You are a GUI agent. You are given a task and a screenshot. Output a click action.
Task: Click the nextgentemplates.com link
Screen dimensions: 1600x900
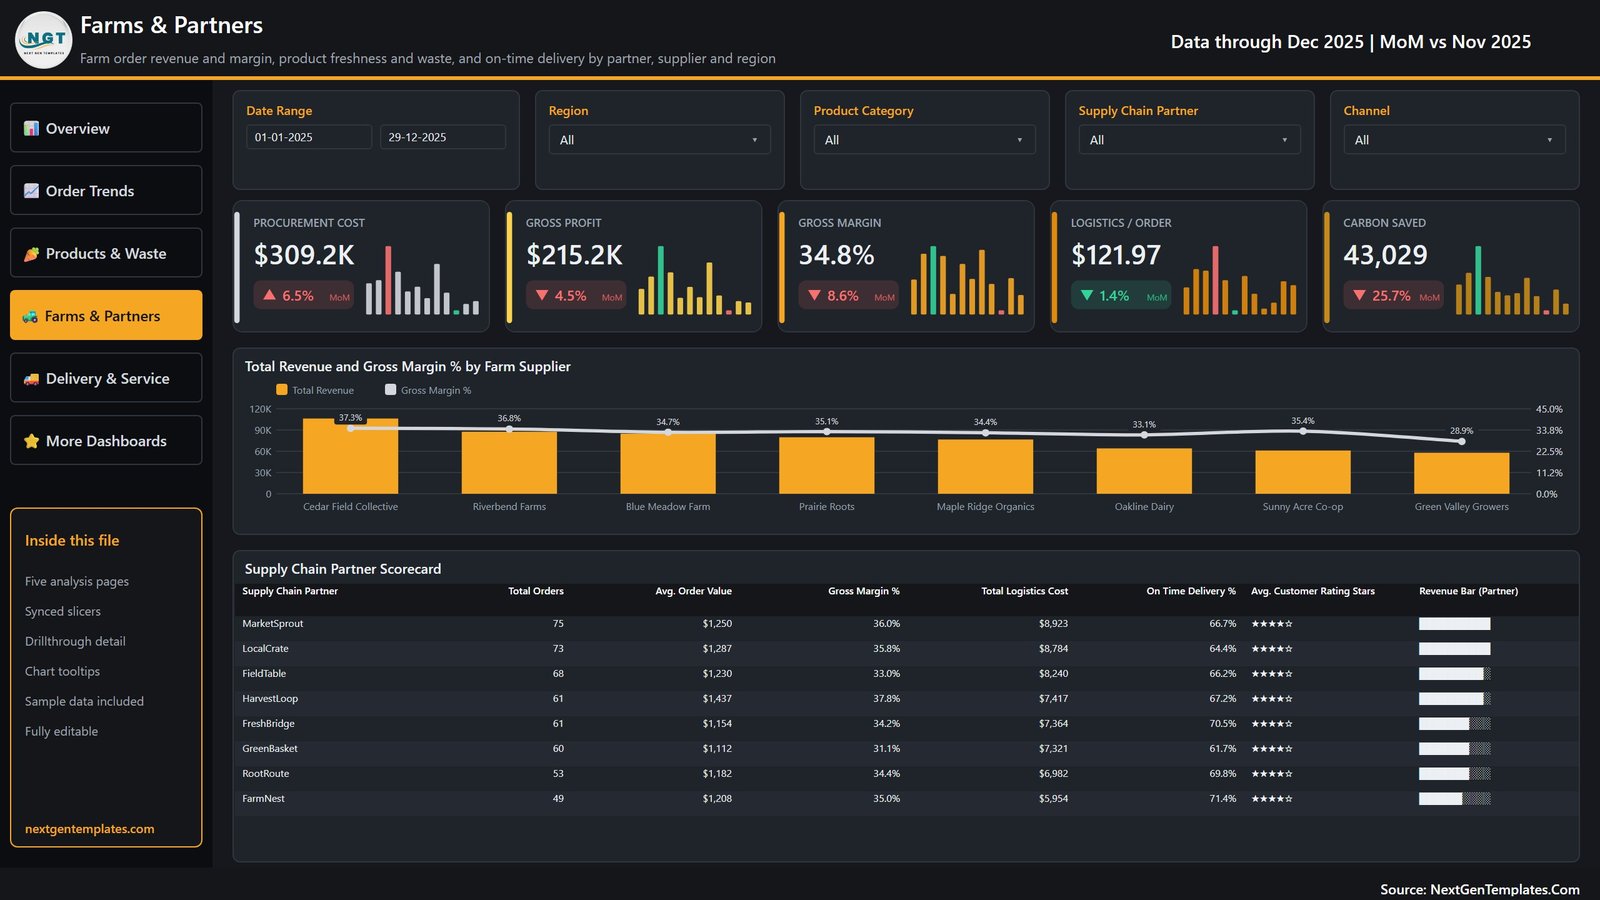coord(90,829)
